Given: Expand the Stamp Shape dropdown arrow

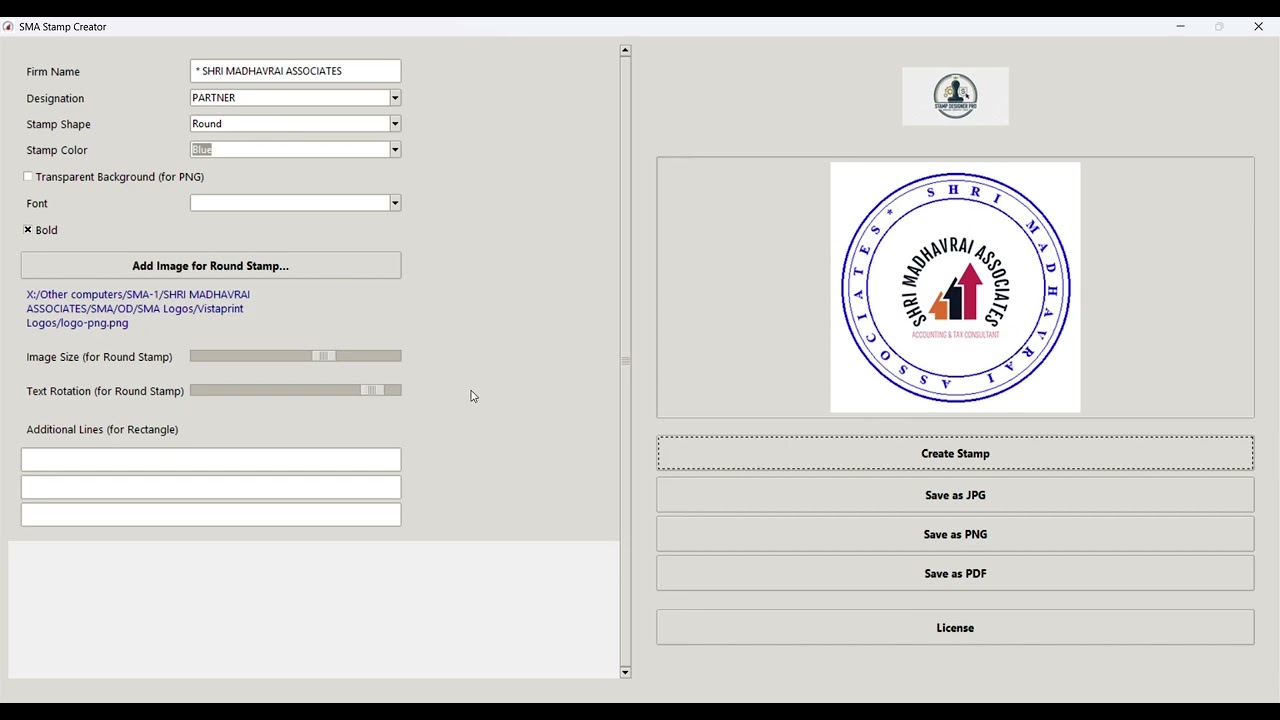Looking at the screenshot, I should click(x=395, y=124).
